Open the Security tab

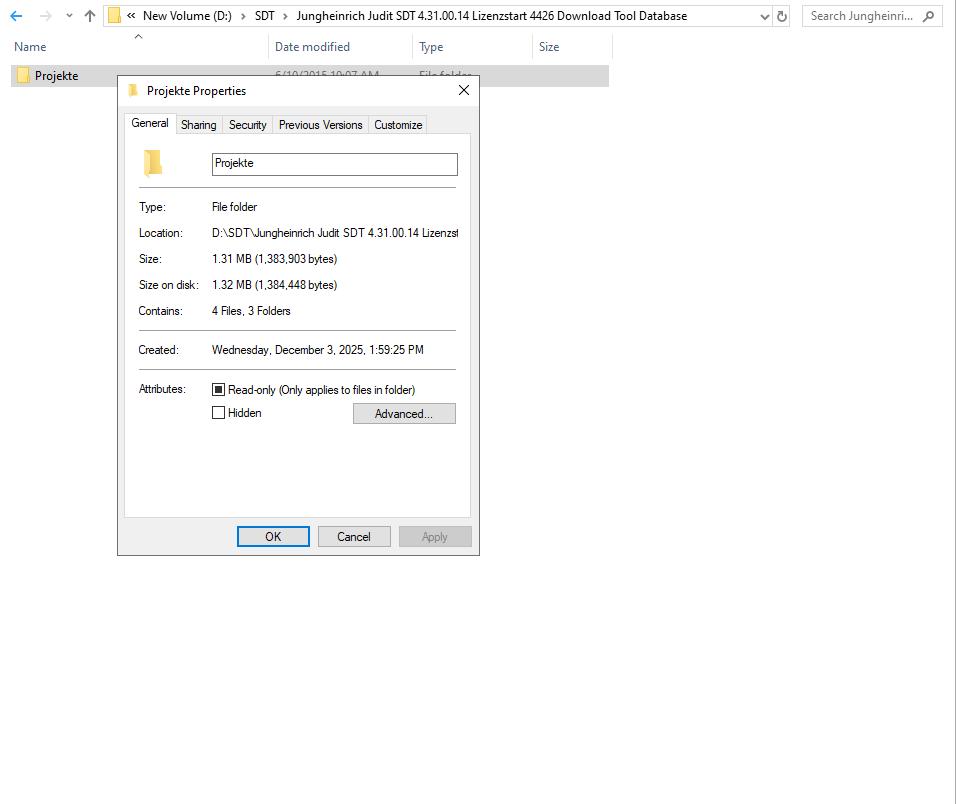(x=248, y=125)
